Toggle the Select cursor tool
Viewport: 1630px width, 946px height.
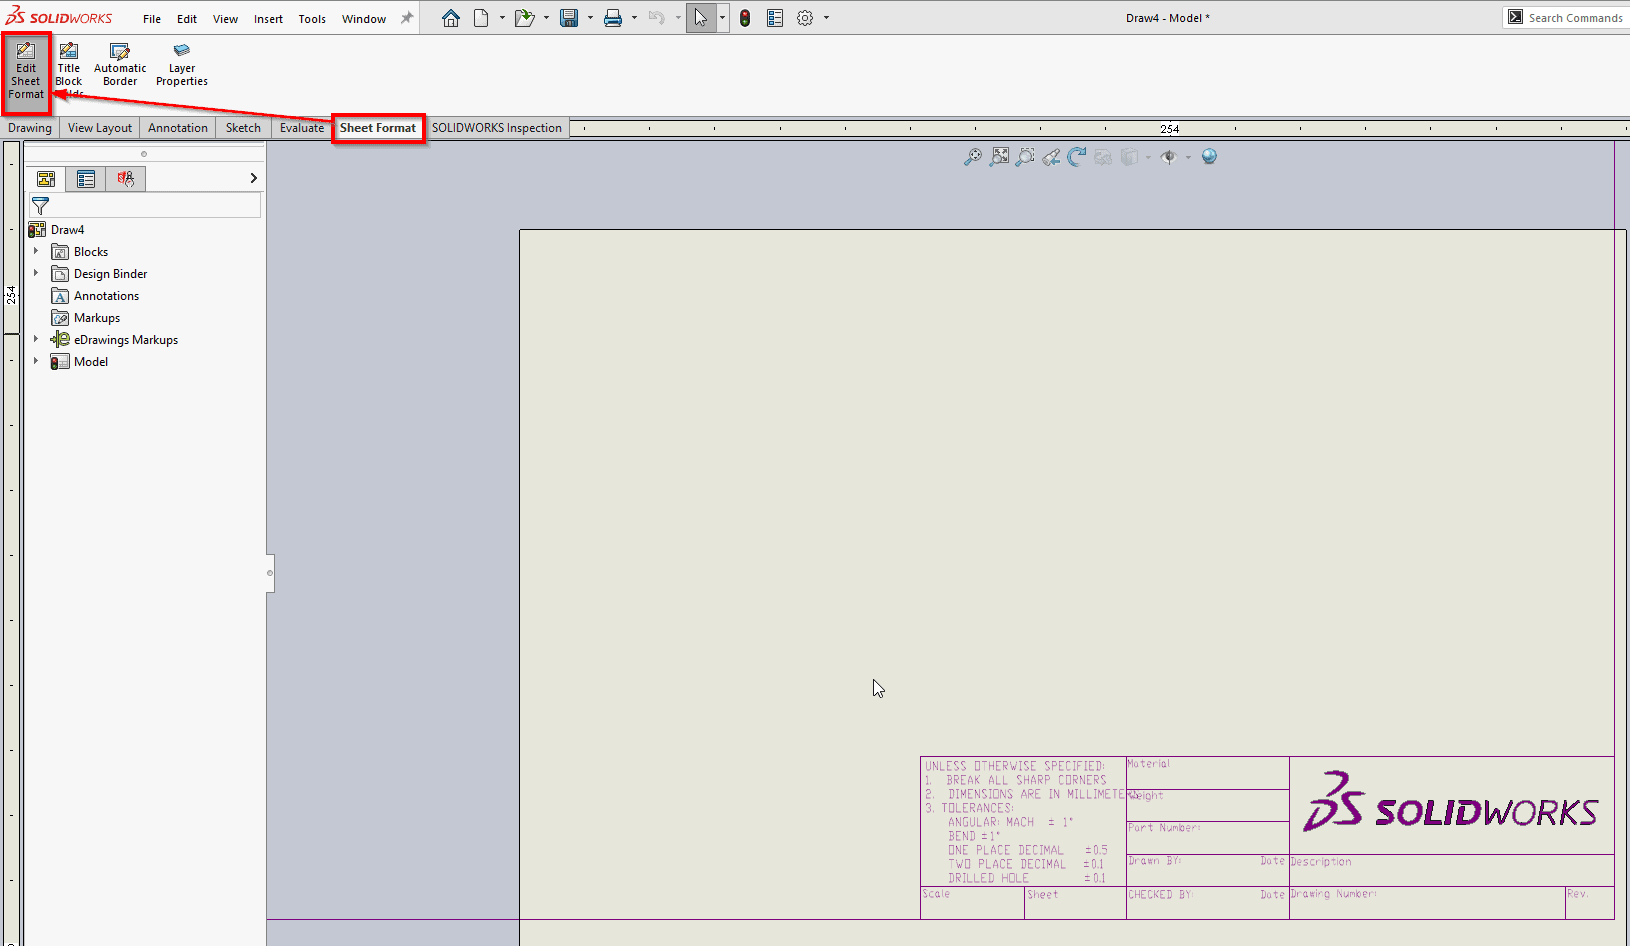tap(700, 18)
